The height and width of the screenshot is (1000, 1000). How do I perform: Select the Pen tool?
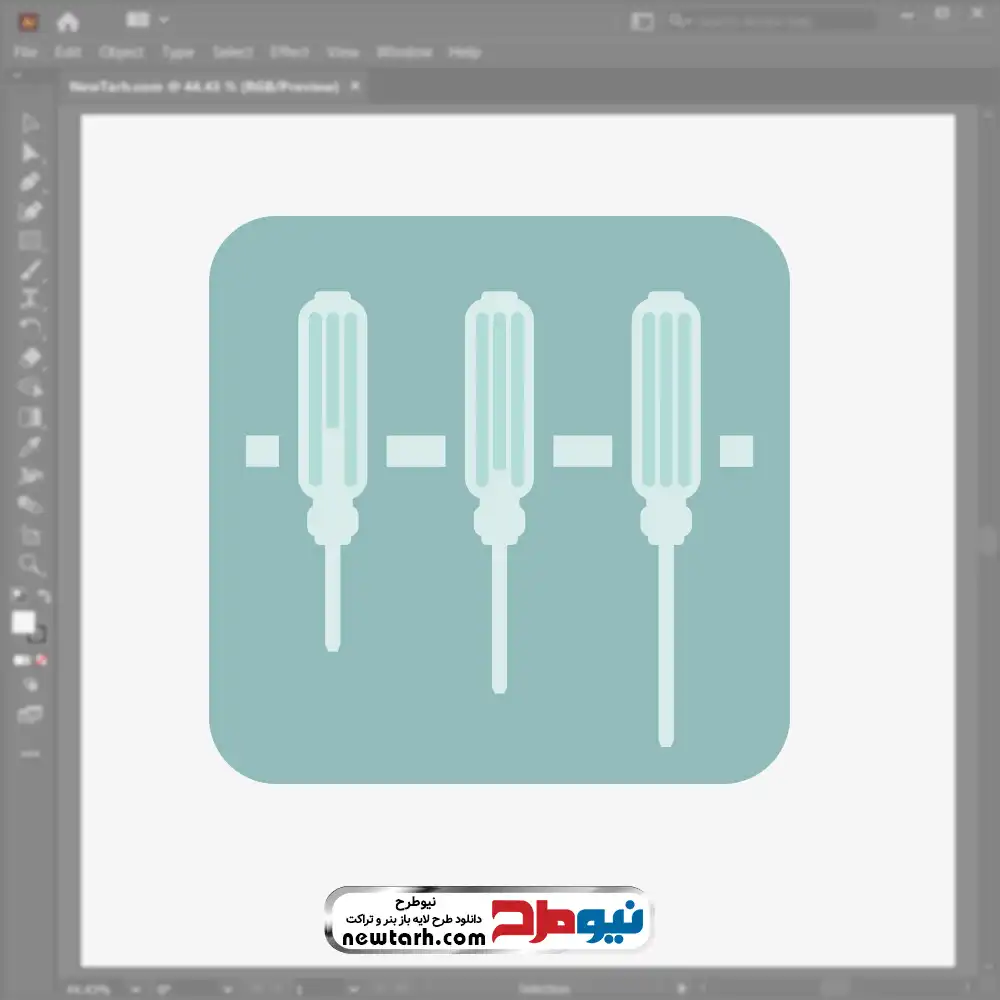[30, 182]
